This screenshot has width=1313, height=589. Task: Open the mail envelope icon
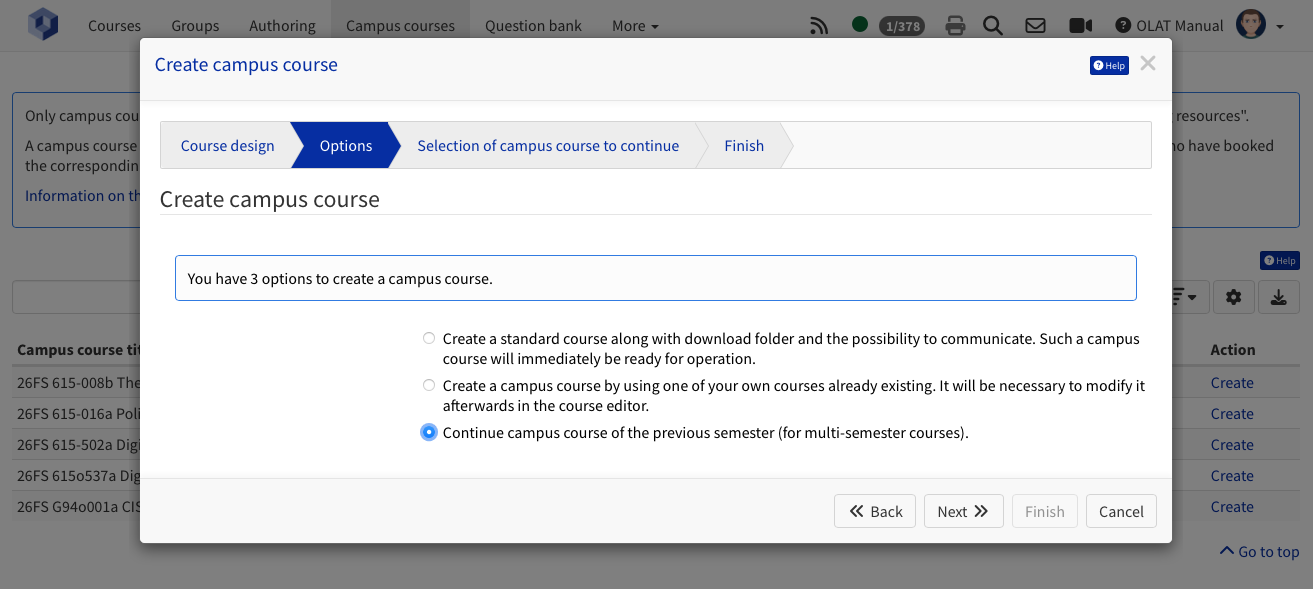tap(1035, 26)
